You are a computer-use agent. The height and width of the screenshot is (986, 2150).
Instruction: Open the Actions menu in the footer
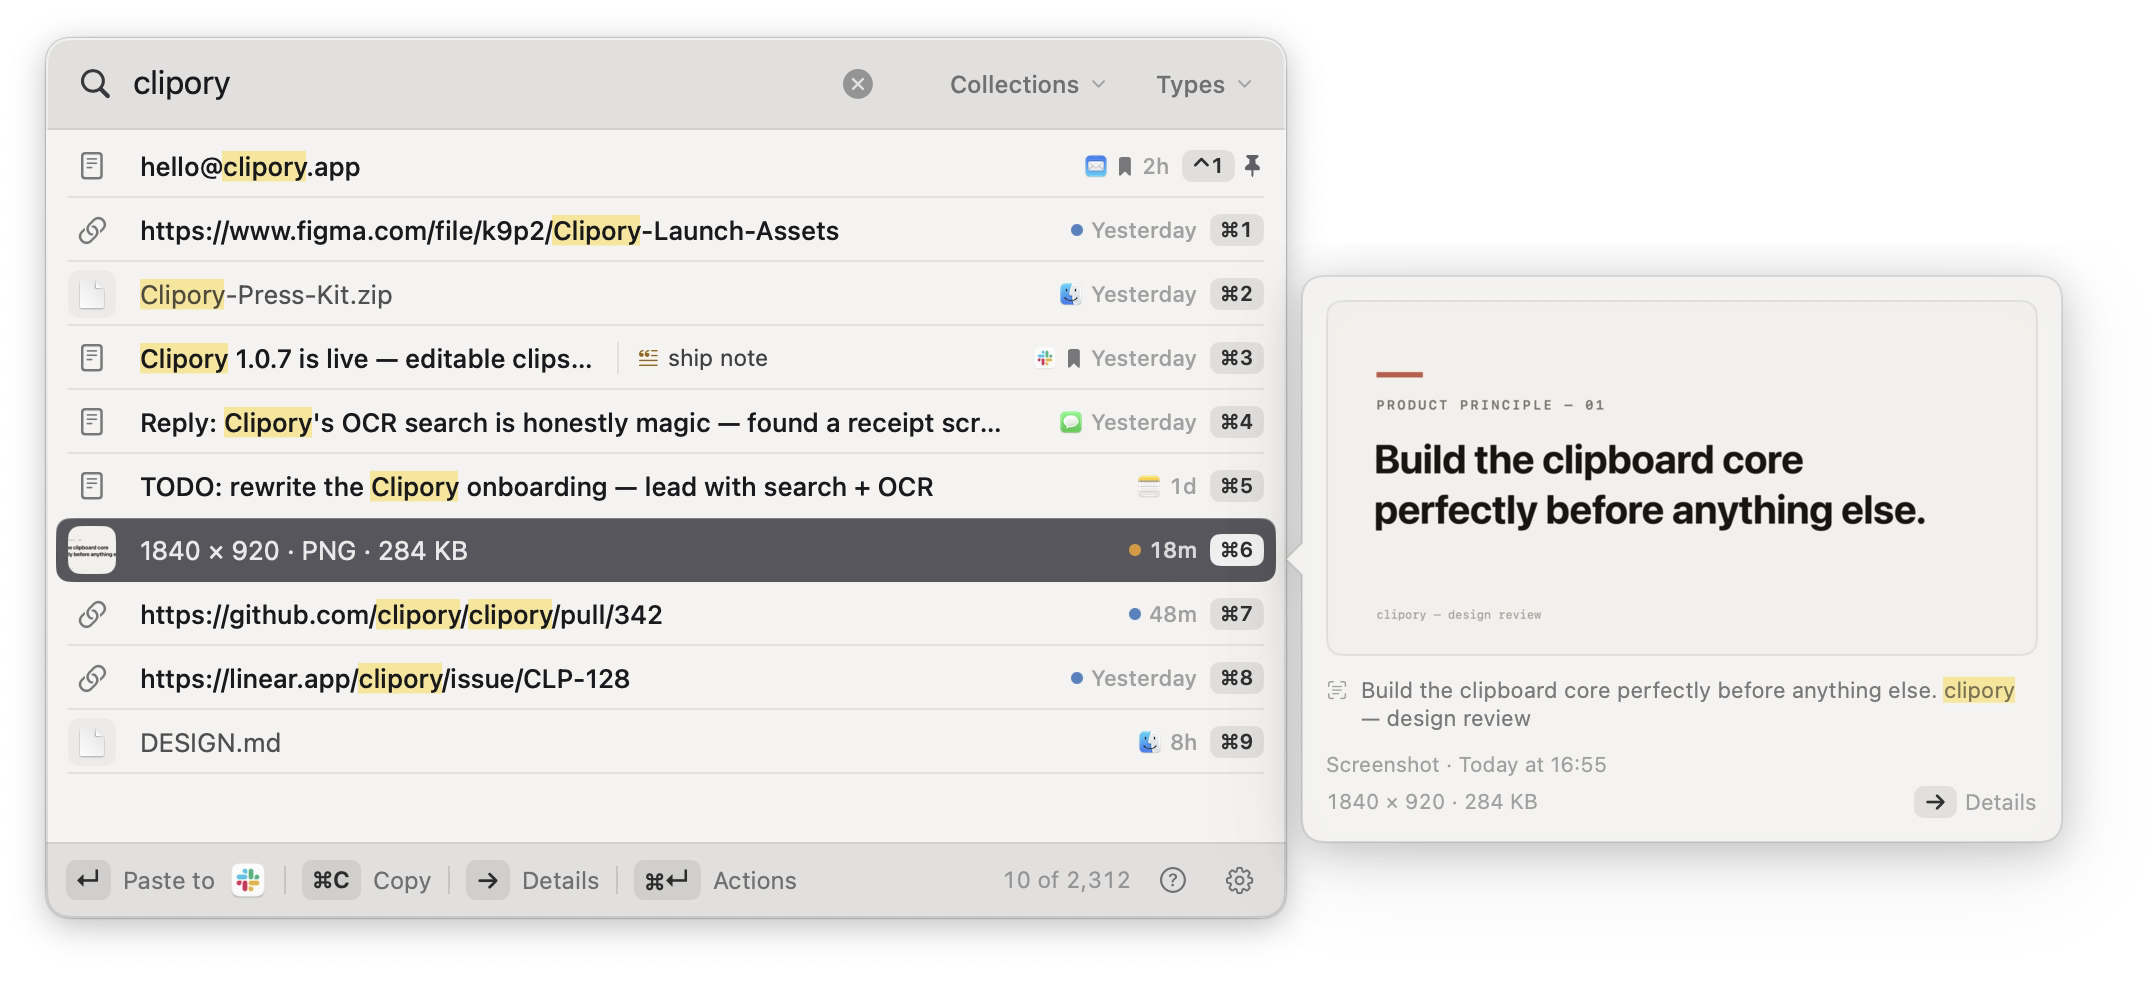(x=716, y=880)
